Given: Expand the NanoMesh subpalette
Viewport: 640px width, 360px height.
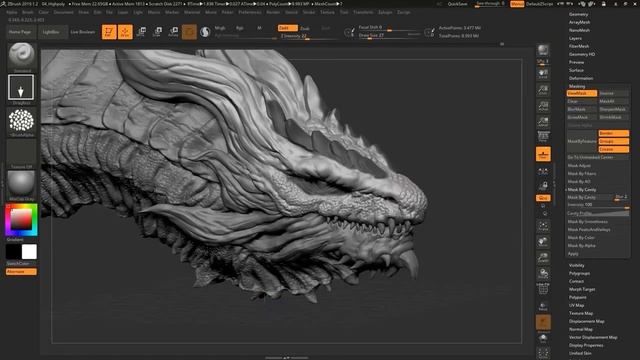Looking at the screenshot, I should tap(579, 30).
